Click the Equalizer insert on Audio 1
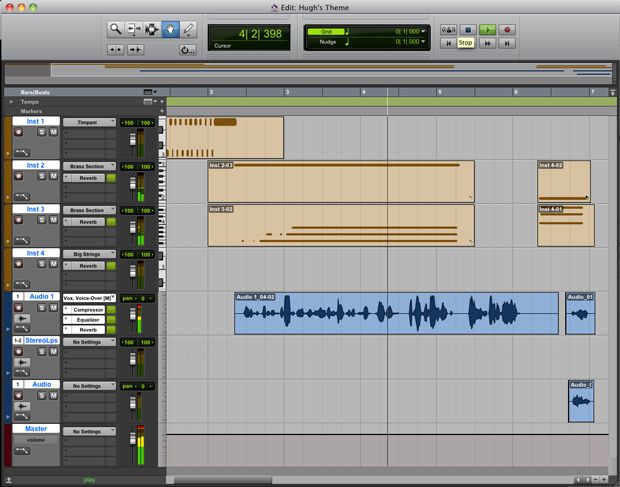The height and width of the screenshot is (487, 620). [87, 320]
